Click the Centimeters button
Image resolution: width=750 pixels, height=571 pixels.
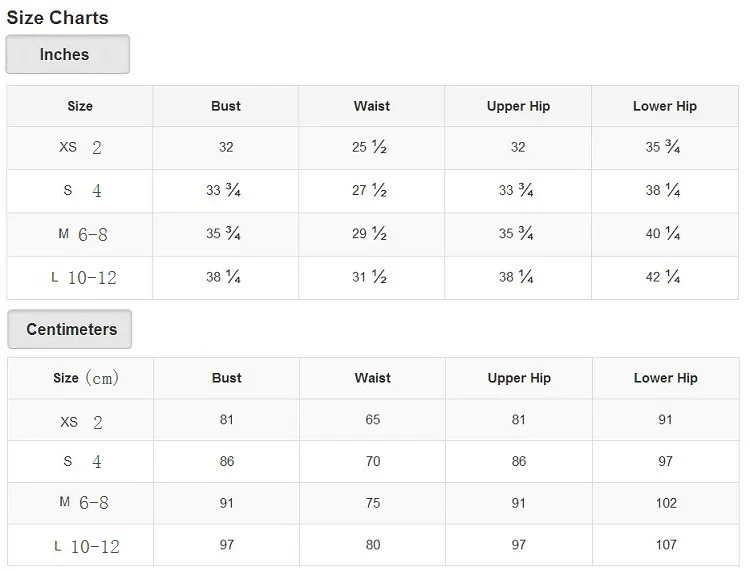pos(71,330)
